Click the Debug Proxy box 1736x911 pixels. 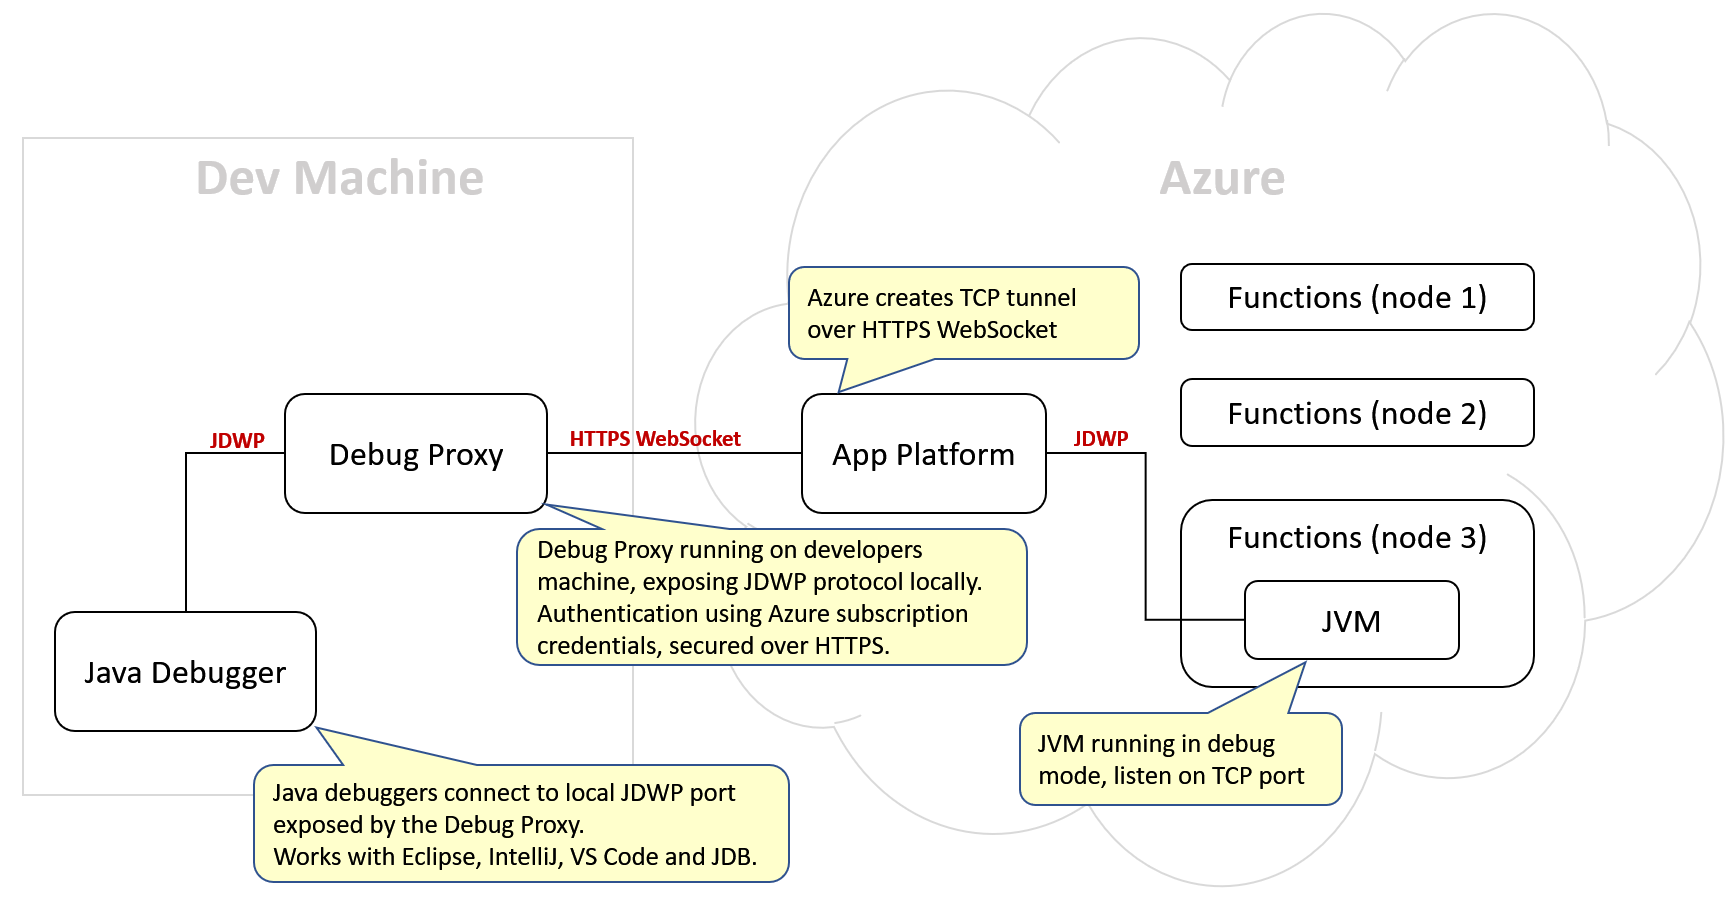coord(415,454)
